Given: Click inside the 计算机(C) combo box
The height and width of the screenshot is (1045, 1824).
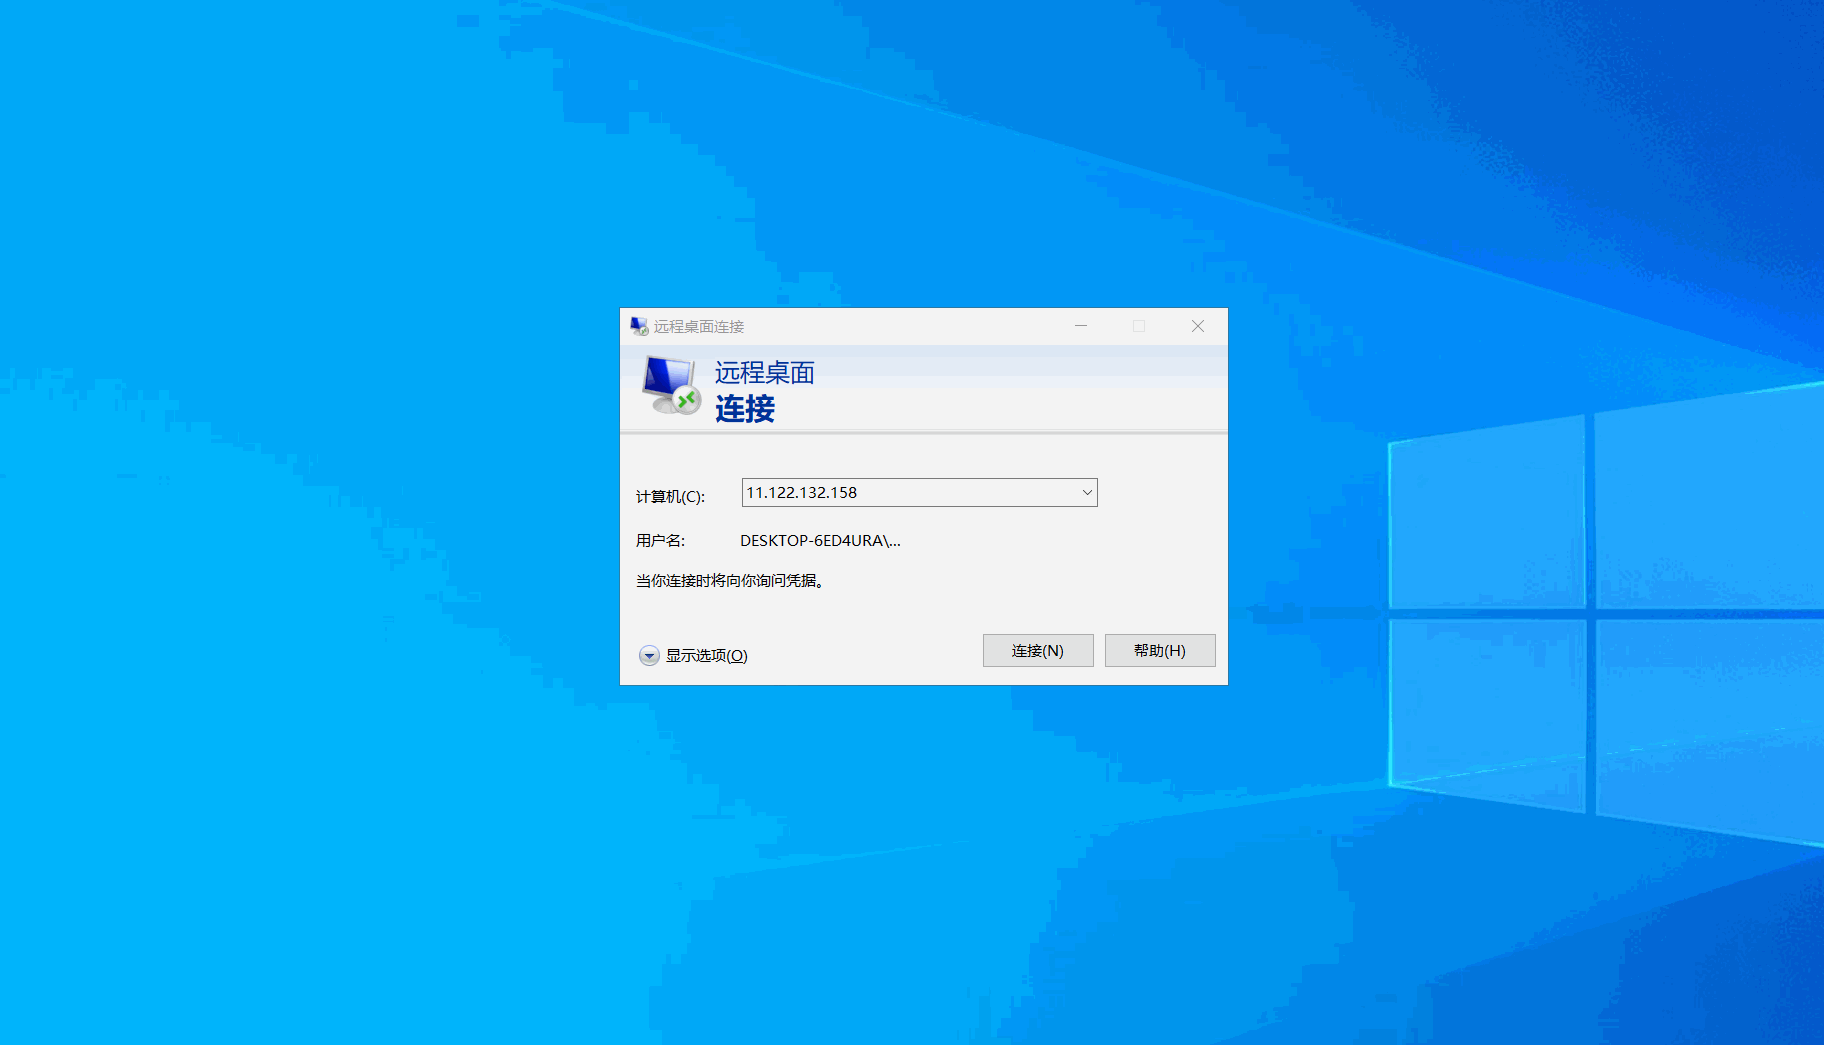Looking at the screenshot, I should click(x=900, y=492).
